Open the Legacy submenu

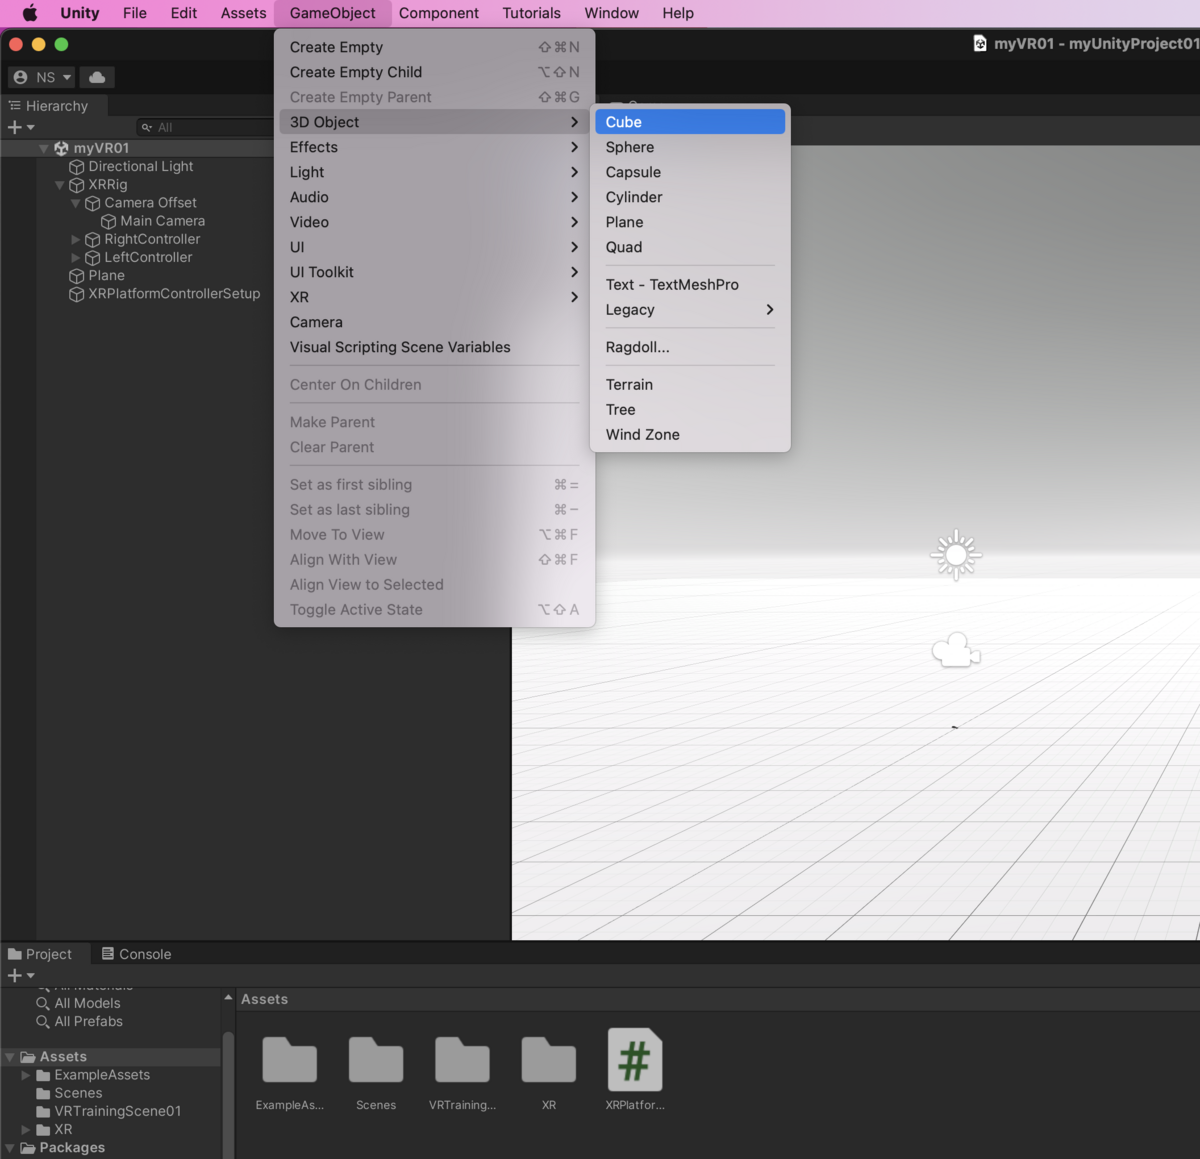[690, 309]
